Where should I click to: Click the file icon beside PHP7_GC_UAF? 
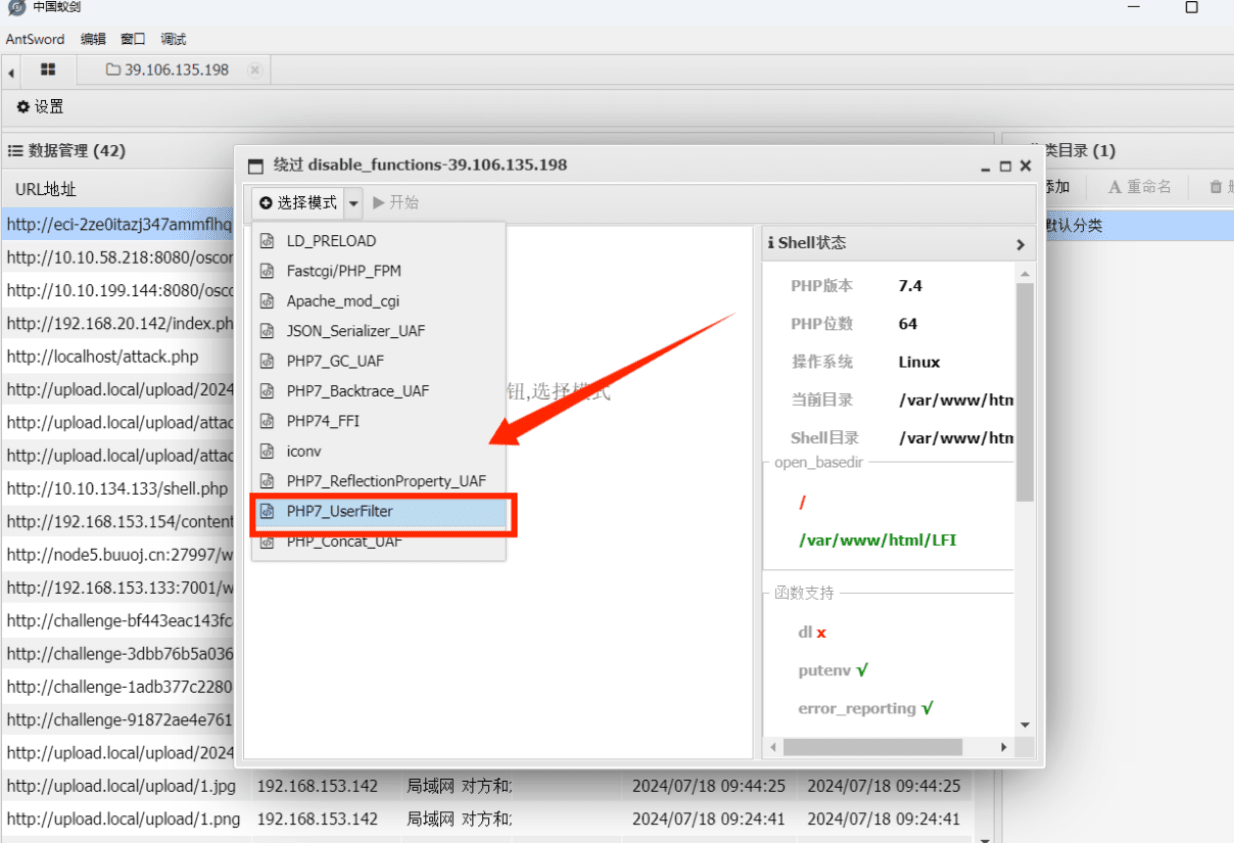(x=267, y=361)
